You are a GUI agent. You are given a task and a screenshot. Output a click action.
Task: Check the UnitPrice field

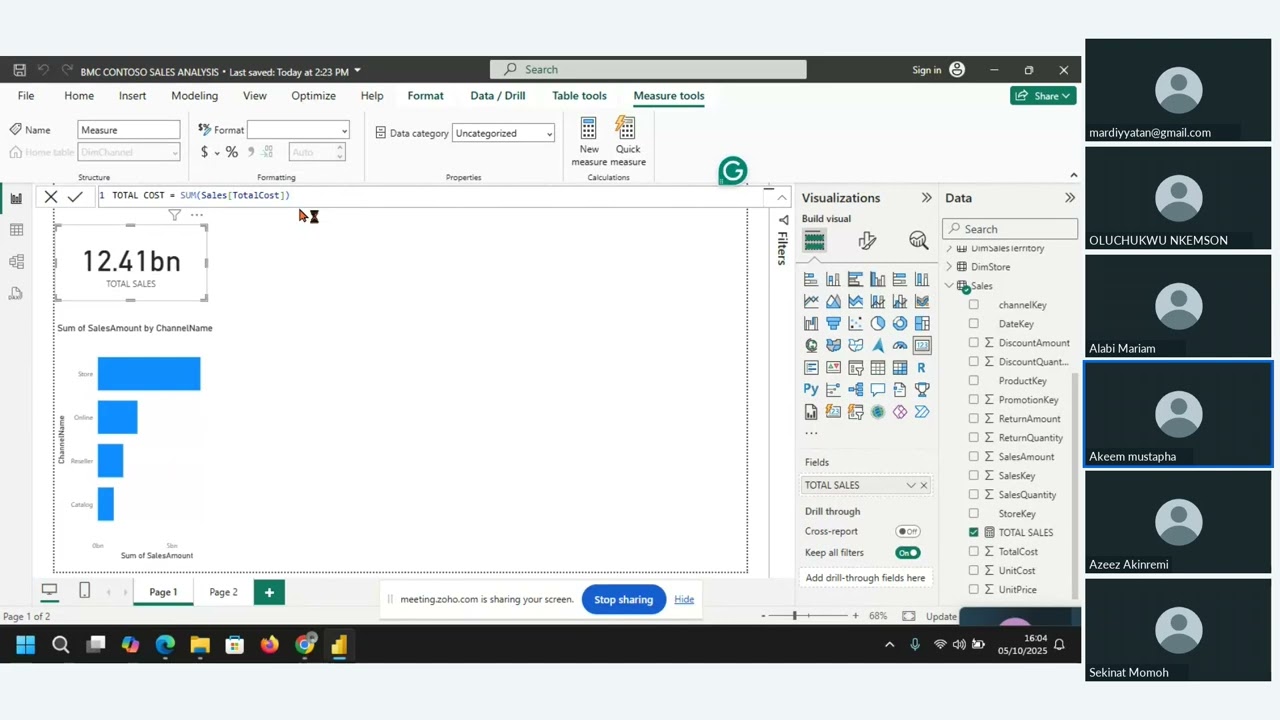pos(974,590)
